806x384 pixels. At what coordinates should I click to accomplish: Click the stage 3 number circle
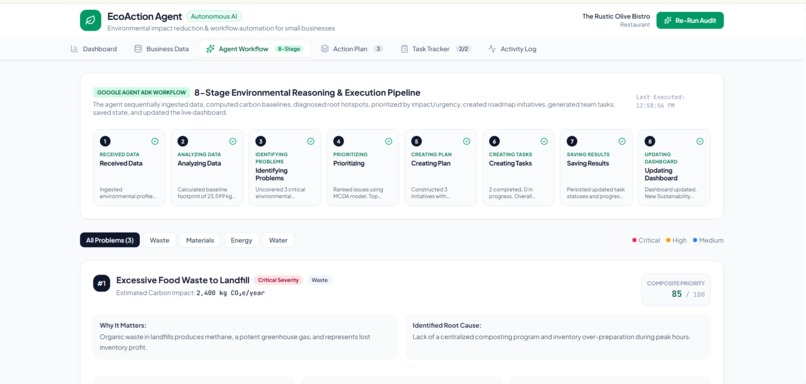[x=261, y=141]
